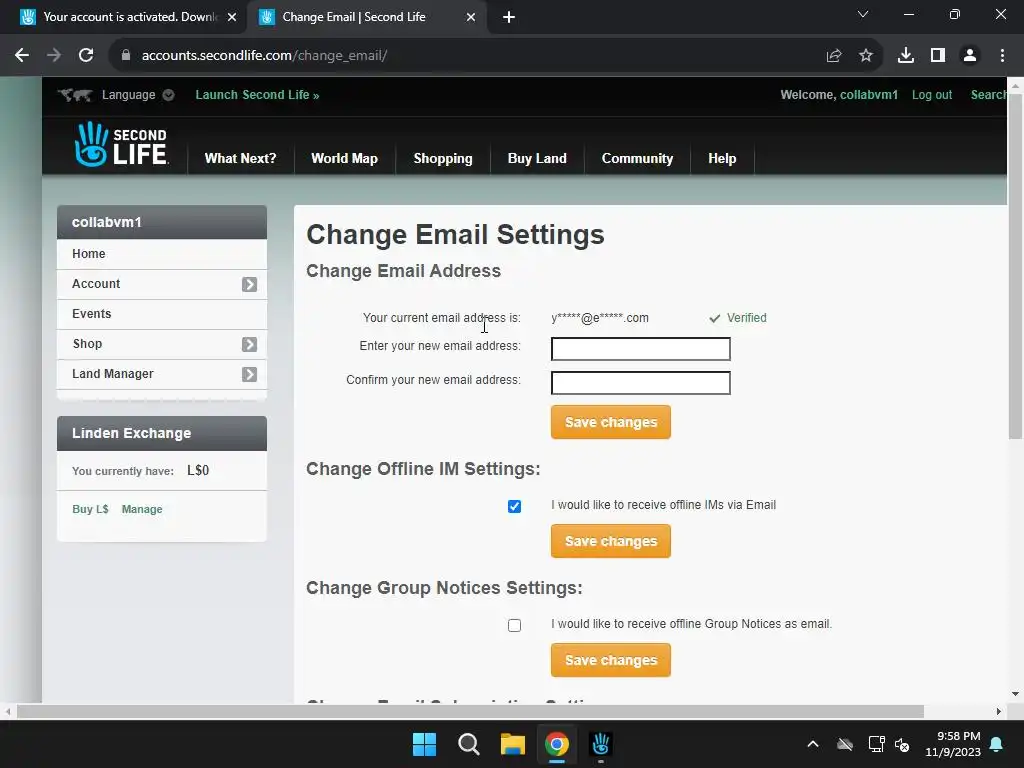Bookmark this page with the star icon
The image size is (1024, 768).
point(866,56)
